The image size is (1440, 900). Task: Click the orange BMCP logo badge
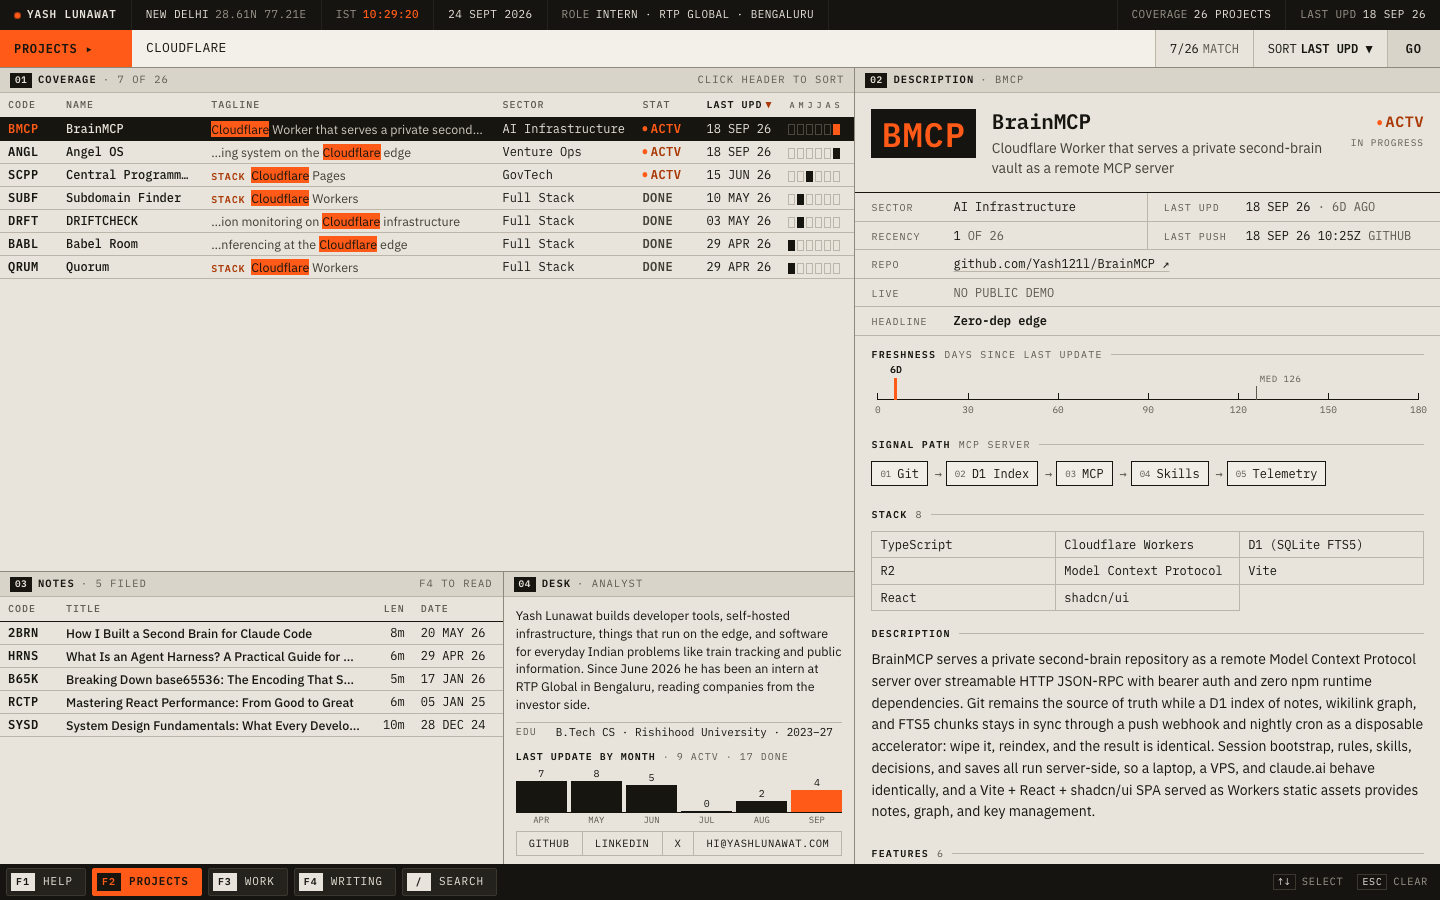(x=923, y=133)
